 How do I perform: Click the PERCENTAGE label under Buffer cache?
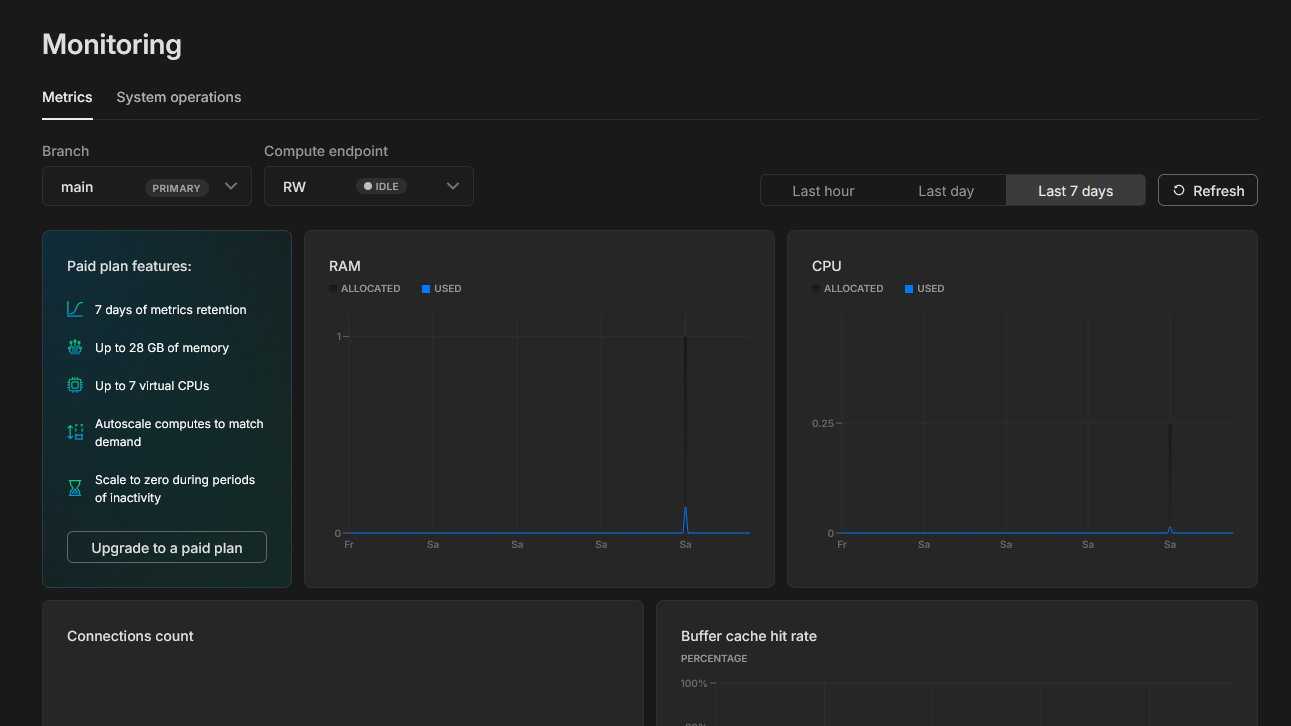click(714, 659)
